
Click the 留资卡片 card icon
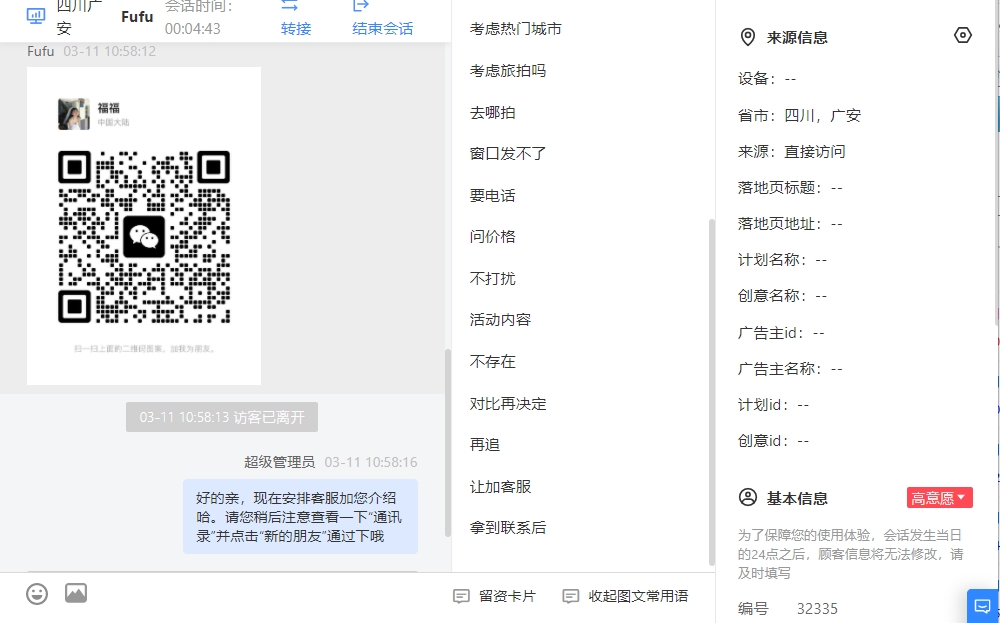point(461,596)
